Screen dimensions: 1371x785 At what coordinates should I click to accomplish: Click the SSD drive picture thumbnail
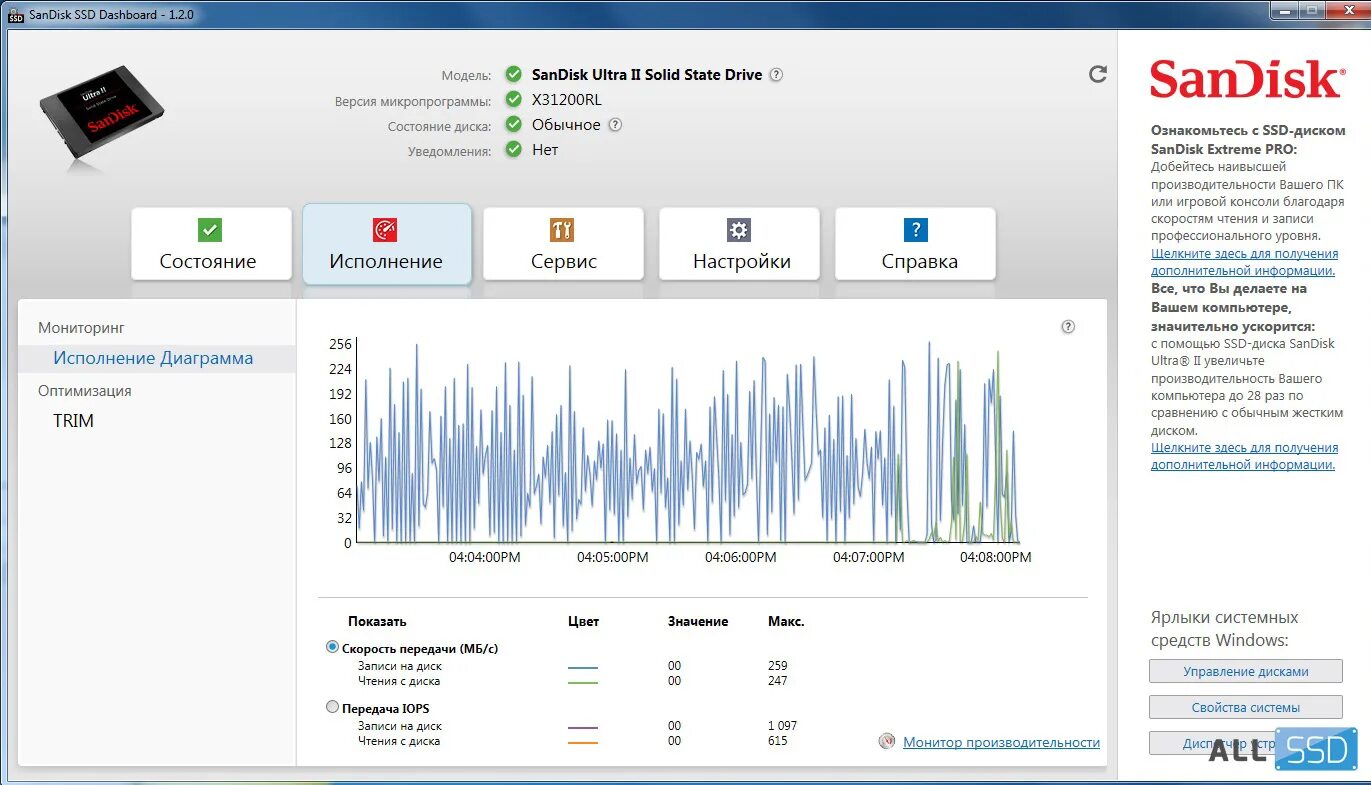[x=101, y=116]
